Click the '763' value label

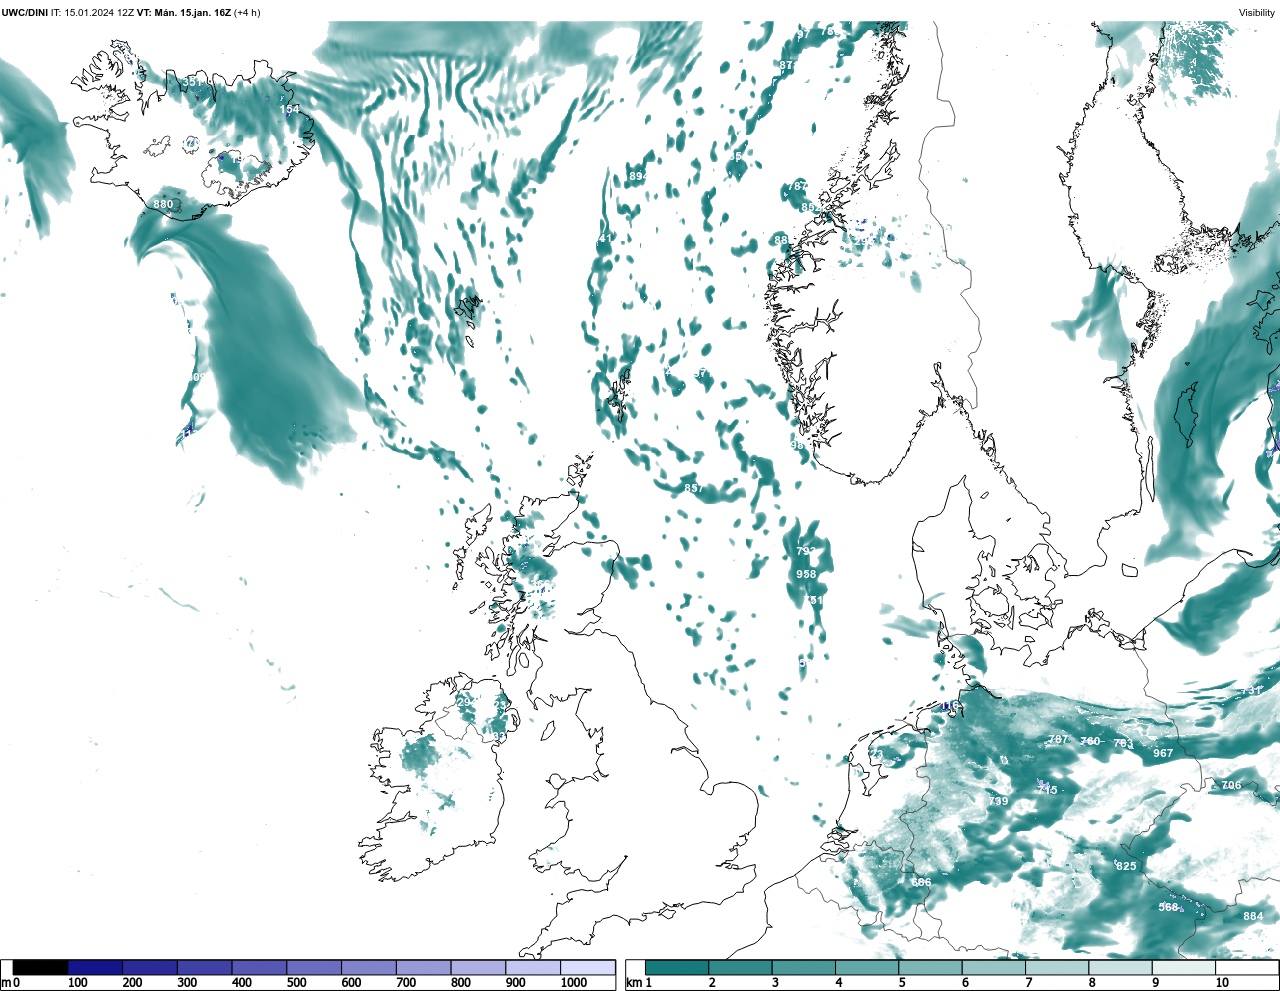point(1124,743)
